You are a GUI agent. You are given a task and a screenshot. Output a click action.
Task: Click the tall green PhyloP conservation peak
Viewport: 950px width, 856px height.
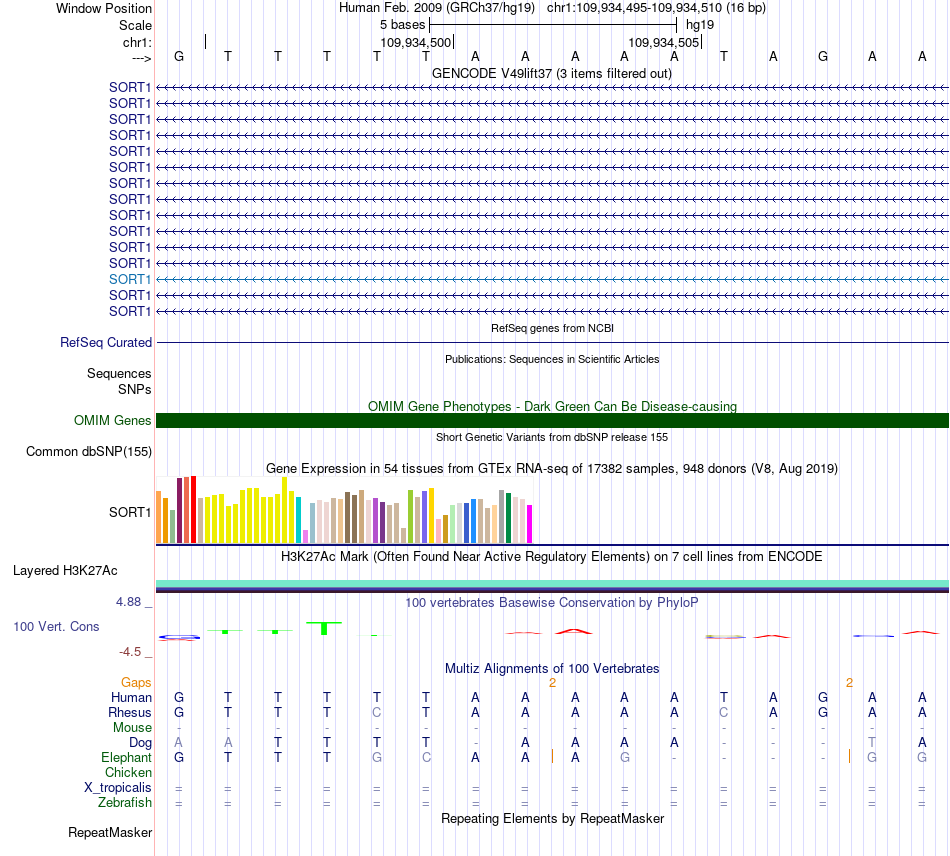click(324, 628)
